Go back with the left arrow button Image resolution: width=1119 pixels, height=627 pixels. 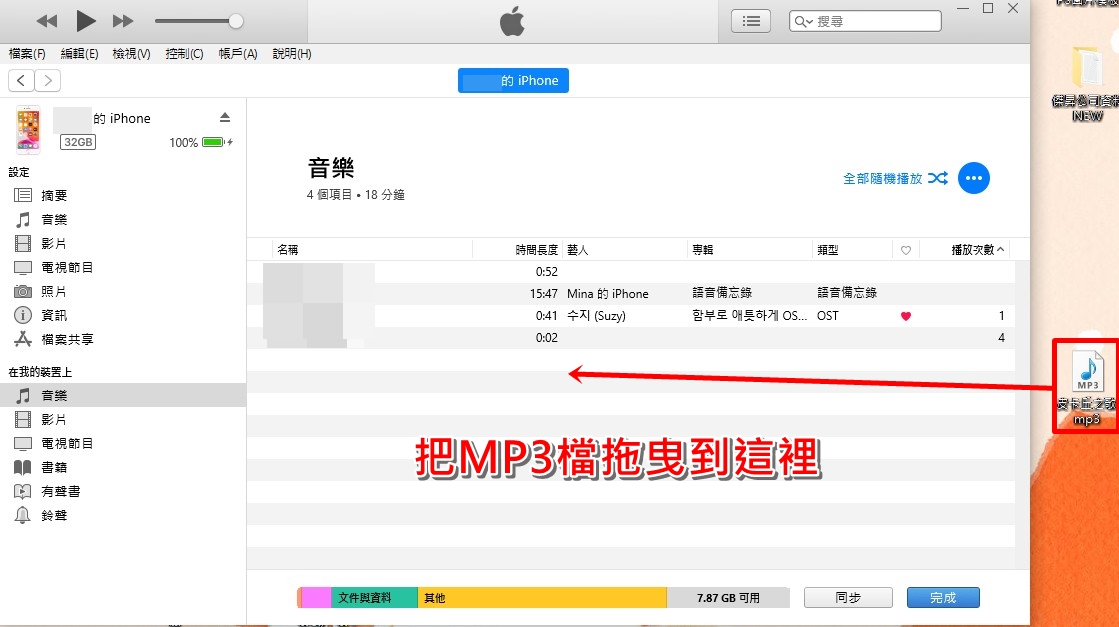point(21,81)
